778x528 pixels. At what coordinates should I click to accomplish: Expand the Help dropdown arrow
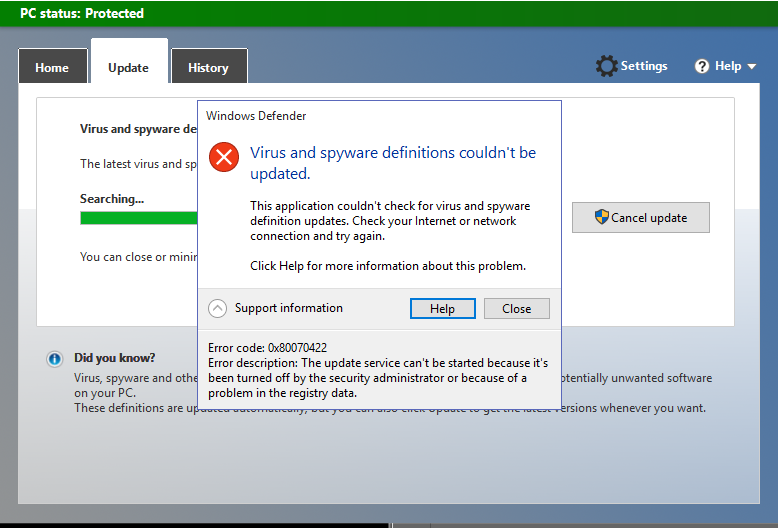[x=752, y=66]
